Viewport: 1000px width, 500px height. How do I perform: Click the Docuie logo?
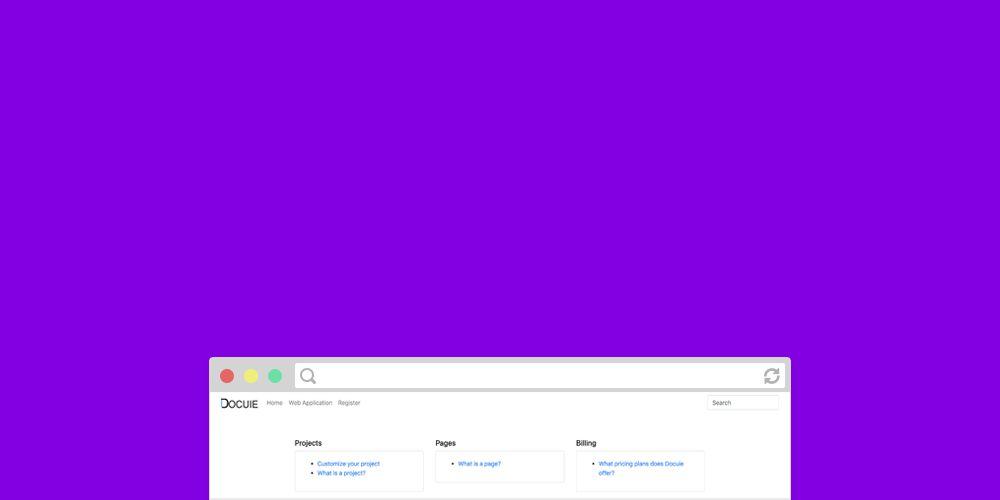tap(239, 403)
